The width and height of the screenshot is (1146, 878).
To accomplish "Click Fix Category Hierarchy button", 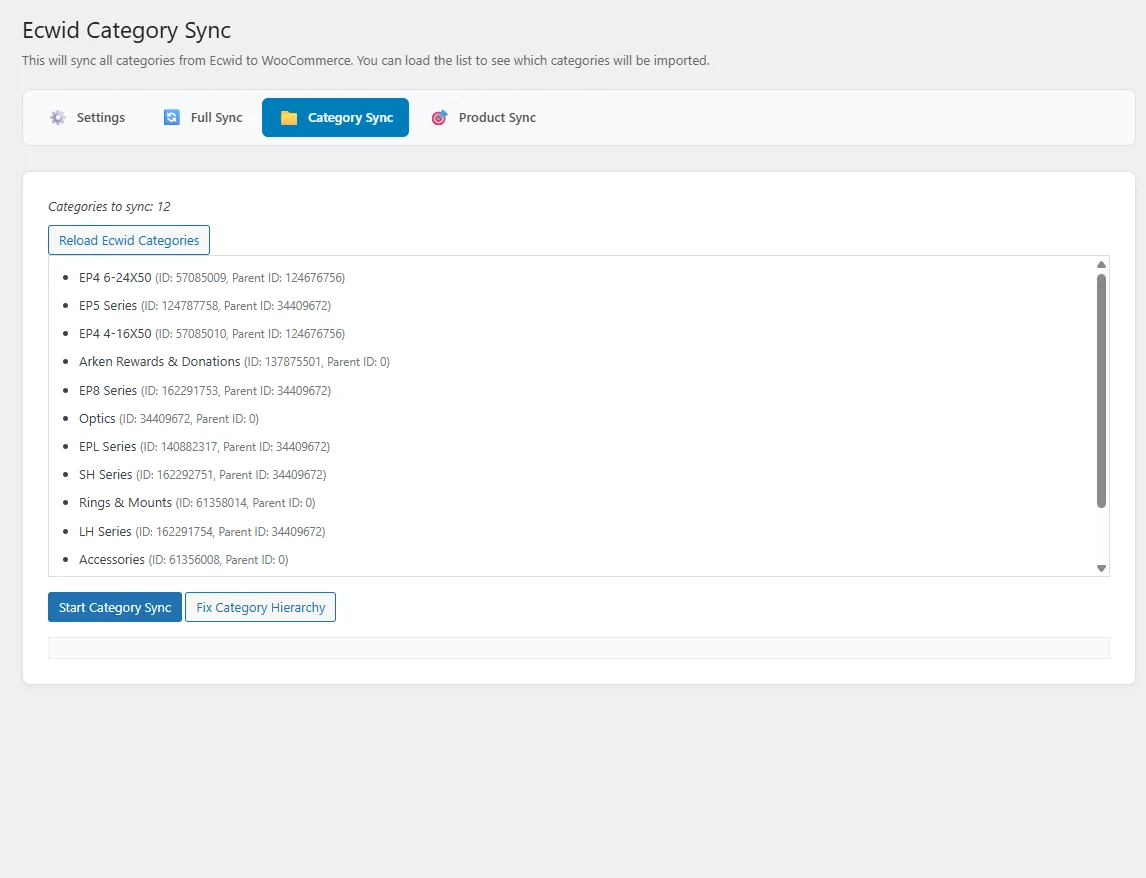I will [x=260, y=608].
